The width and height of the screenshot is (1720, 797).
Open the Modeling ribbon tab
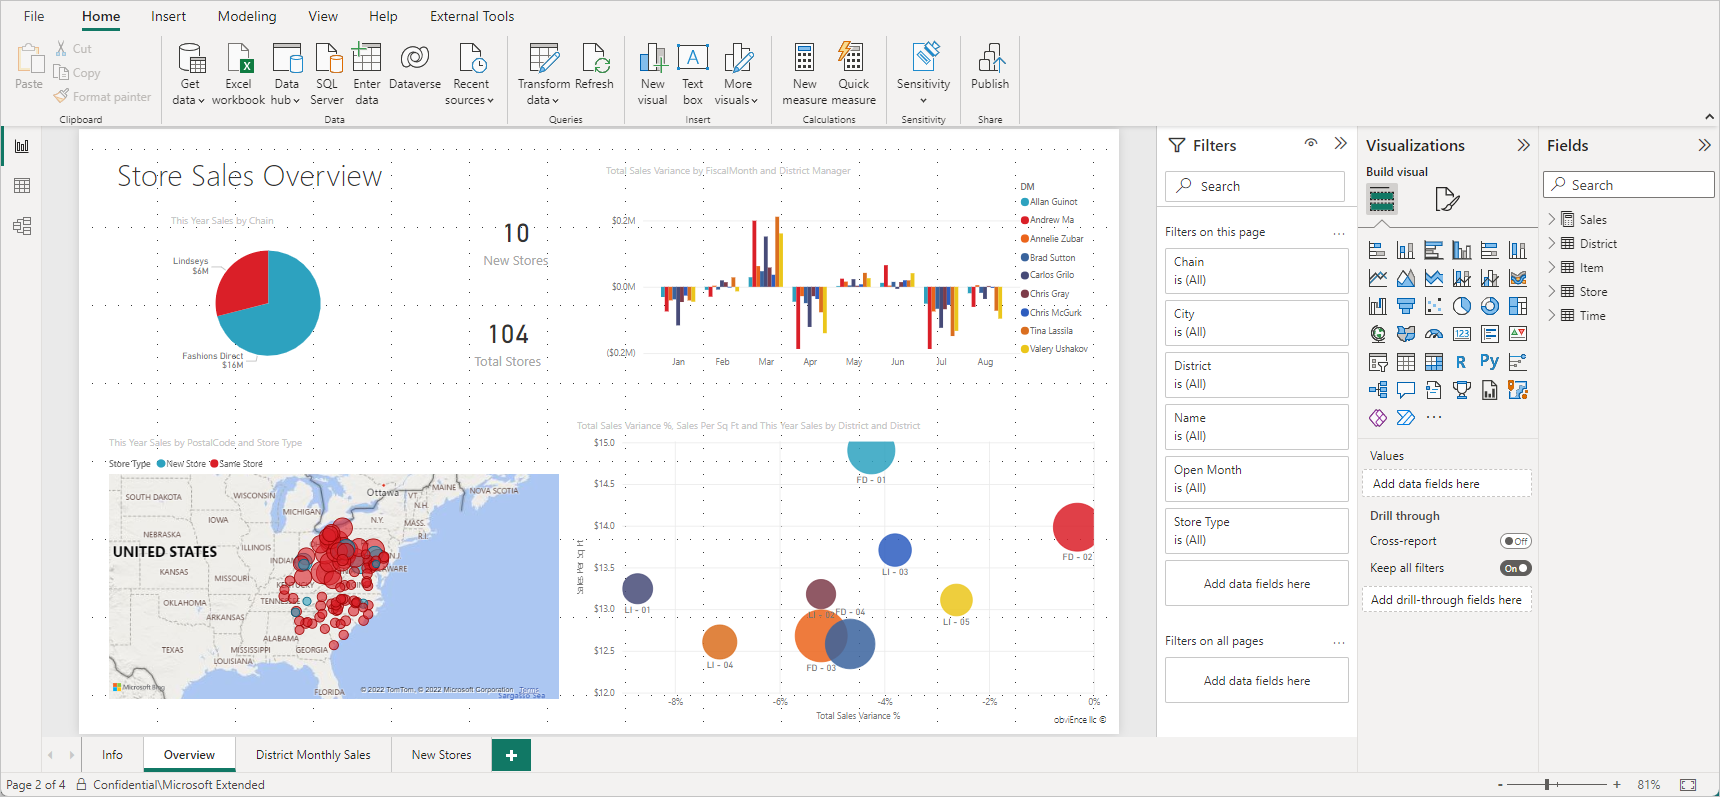tap(246, 16)
